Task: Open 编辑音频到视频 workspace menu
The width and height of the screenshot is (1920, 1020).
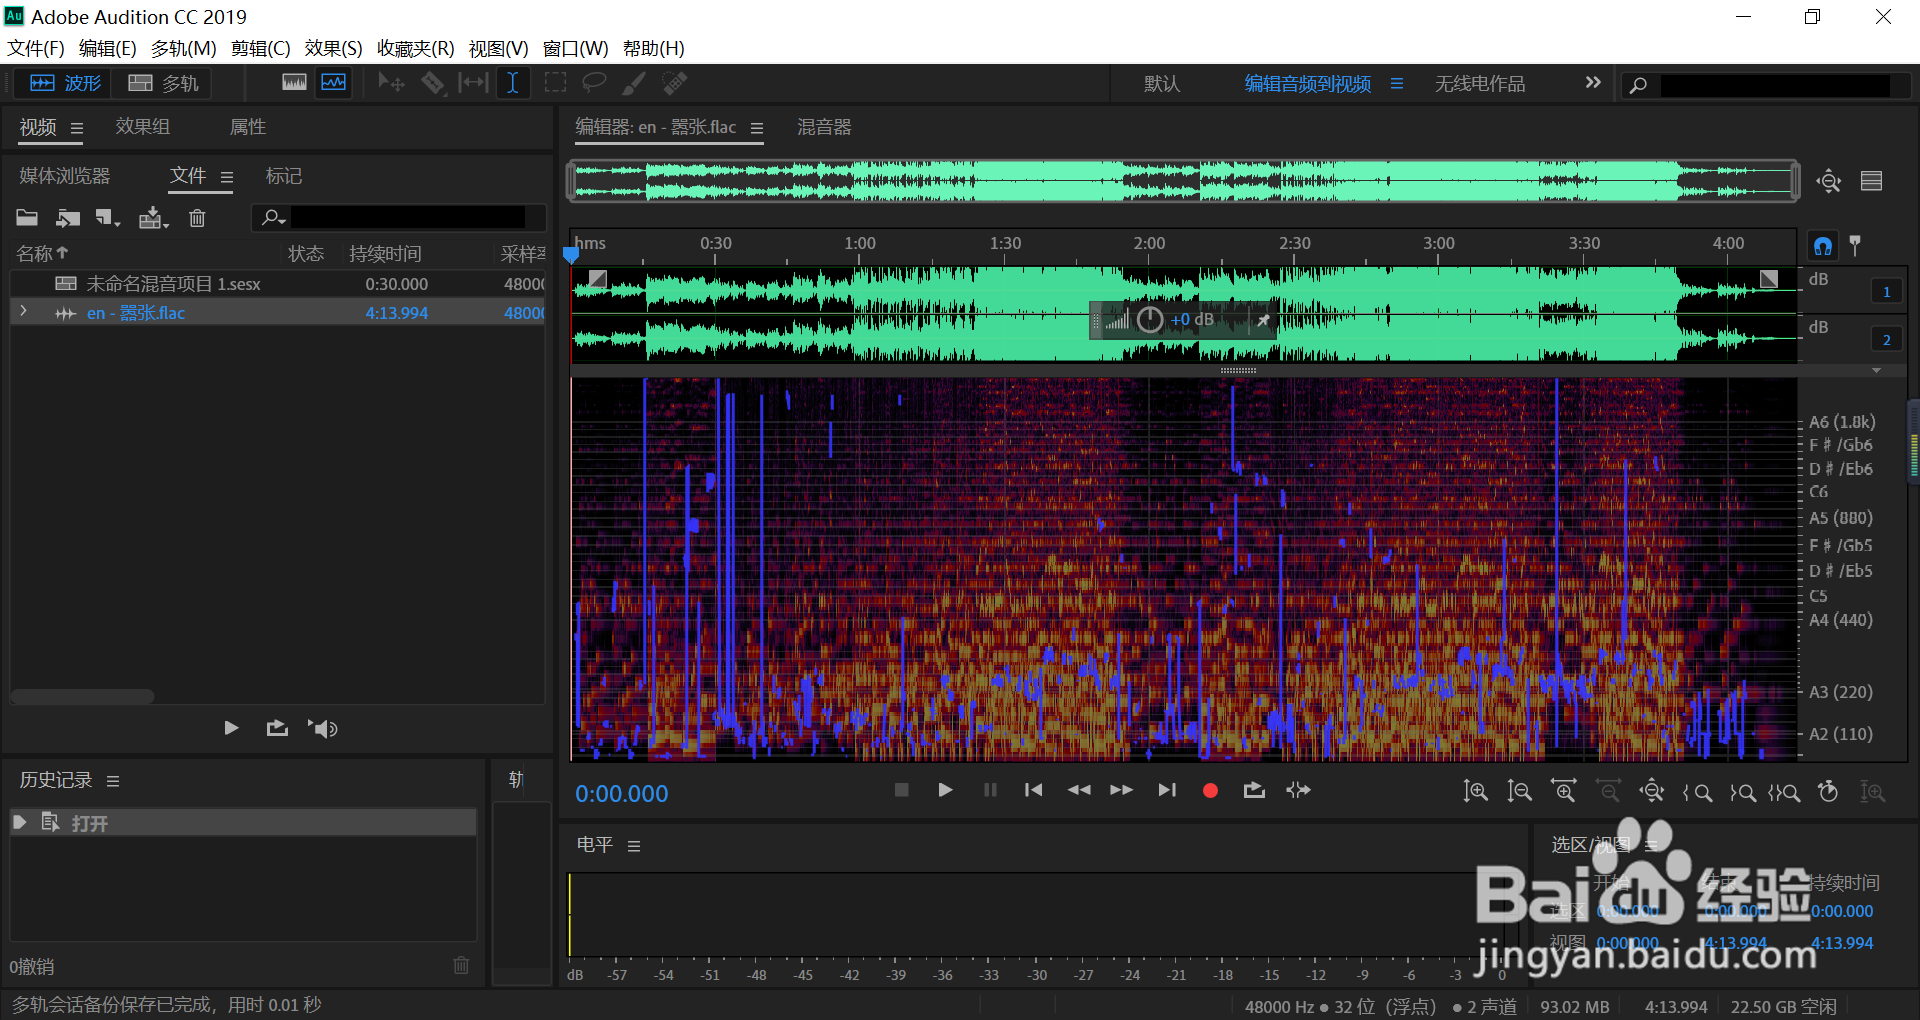Action: (1397, 84)
